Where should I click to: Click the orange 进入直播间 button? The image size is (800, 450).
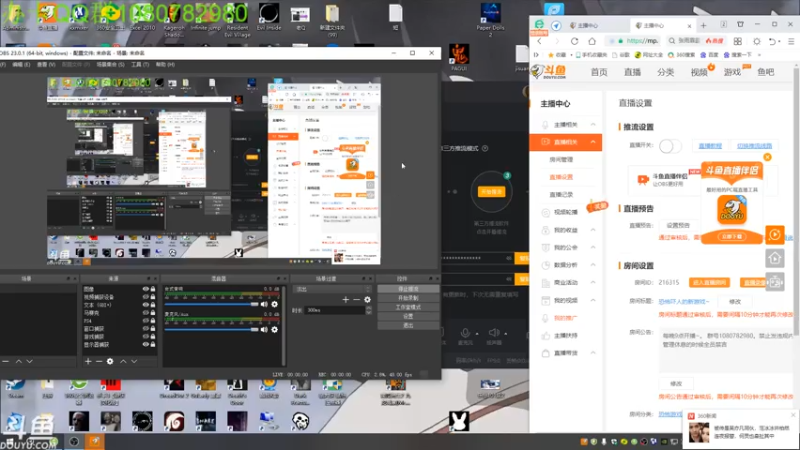pos(709,283)
